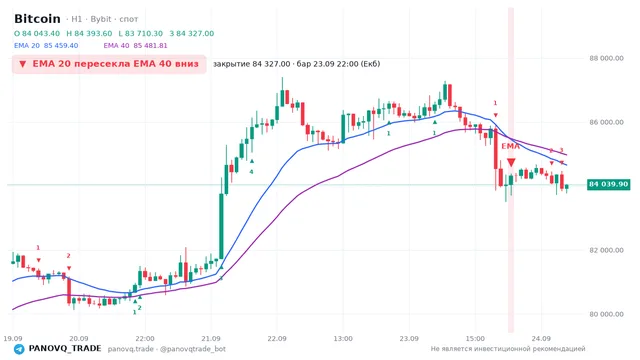This screenshot has width=640, height=360.
Task: Click the 19.09 date axis label
Action: pyautogui.click(x=13, y=338)
